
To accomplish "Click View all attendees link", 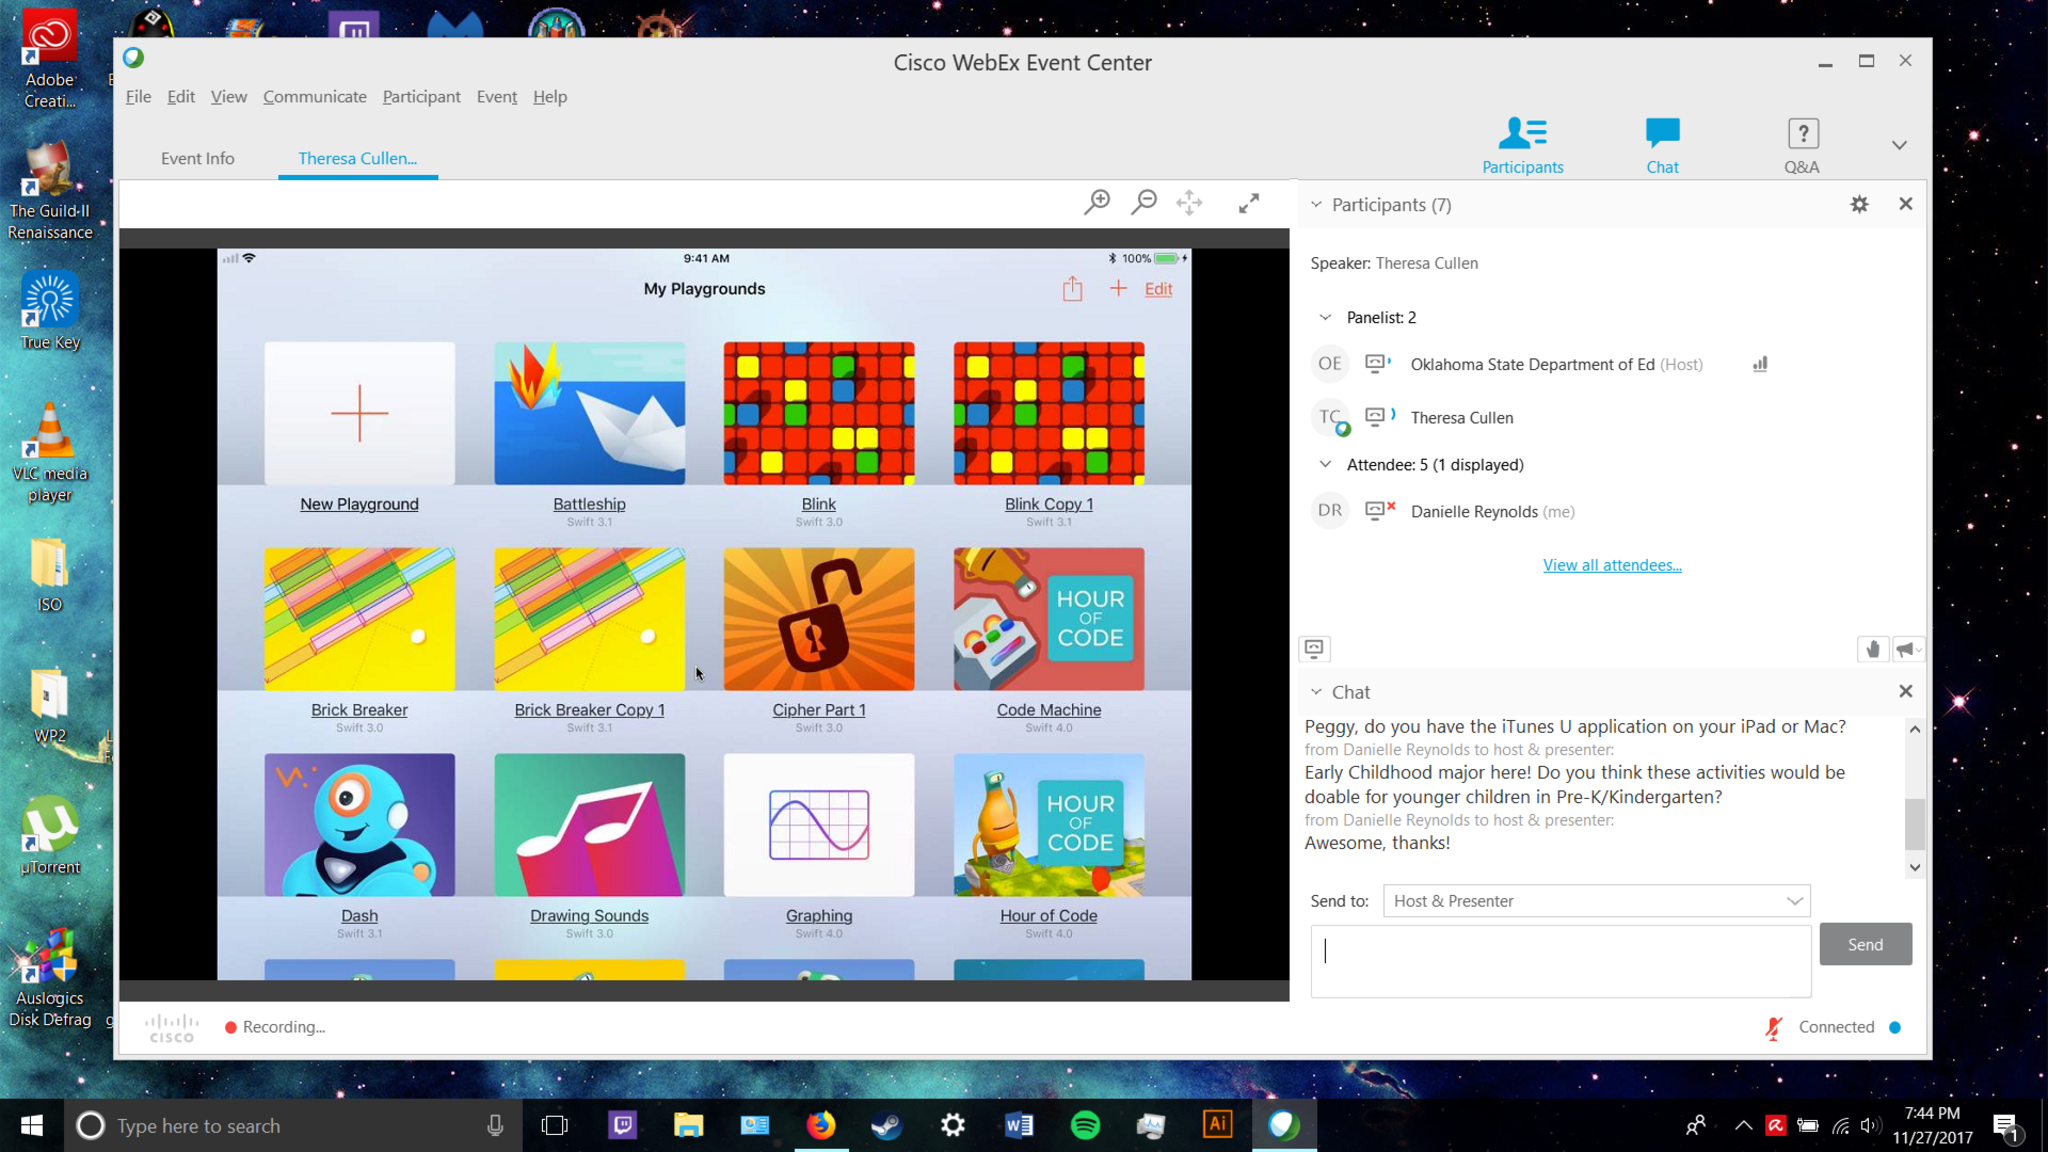I will point(1611,565).
